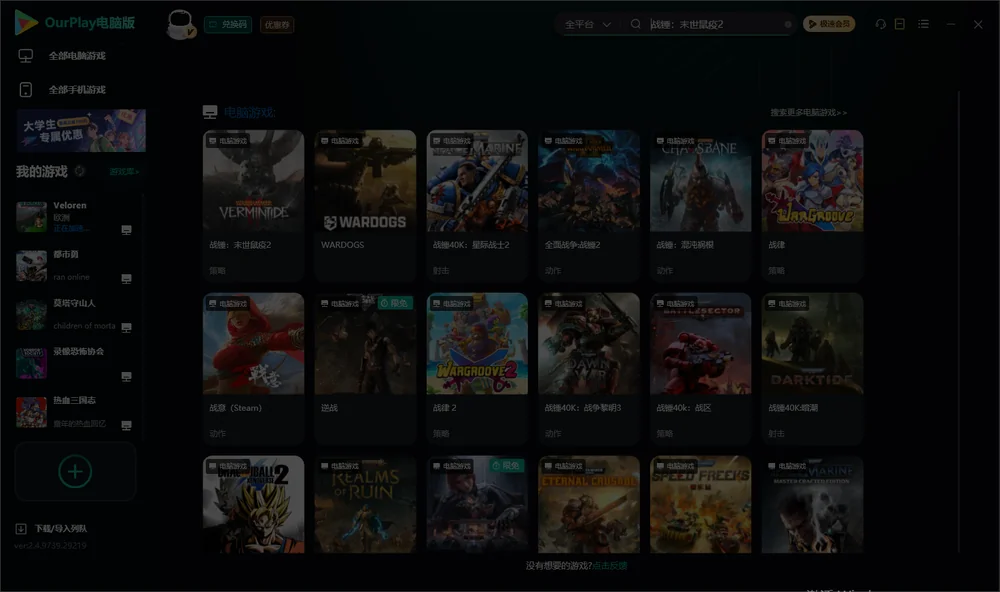Clear the search field text
Screen dimensions: 1000x592
[788, 25]
